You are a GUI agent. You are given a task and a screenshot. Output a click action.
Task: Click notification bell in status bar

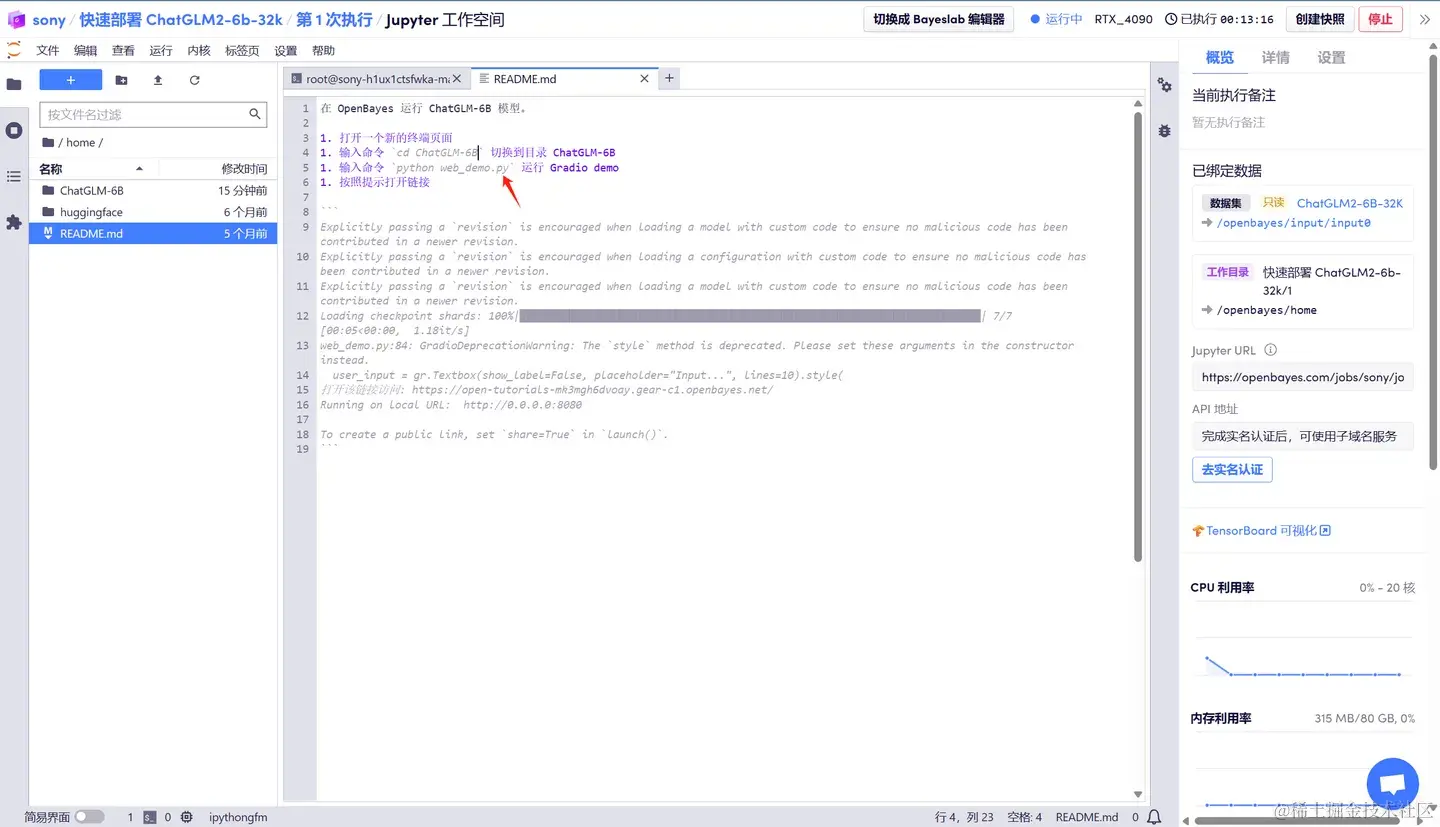1154,817
